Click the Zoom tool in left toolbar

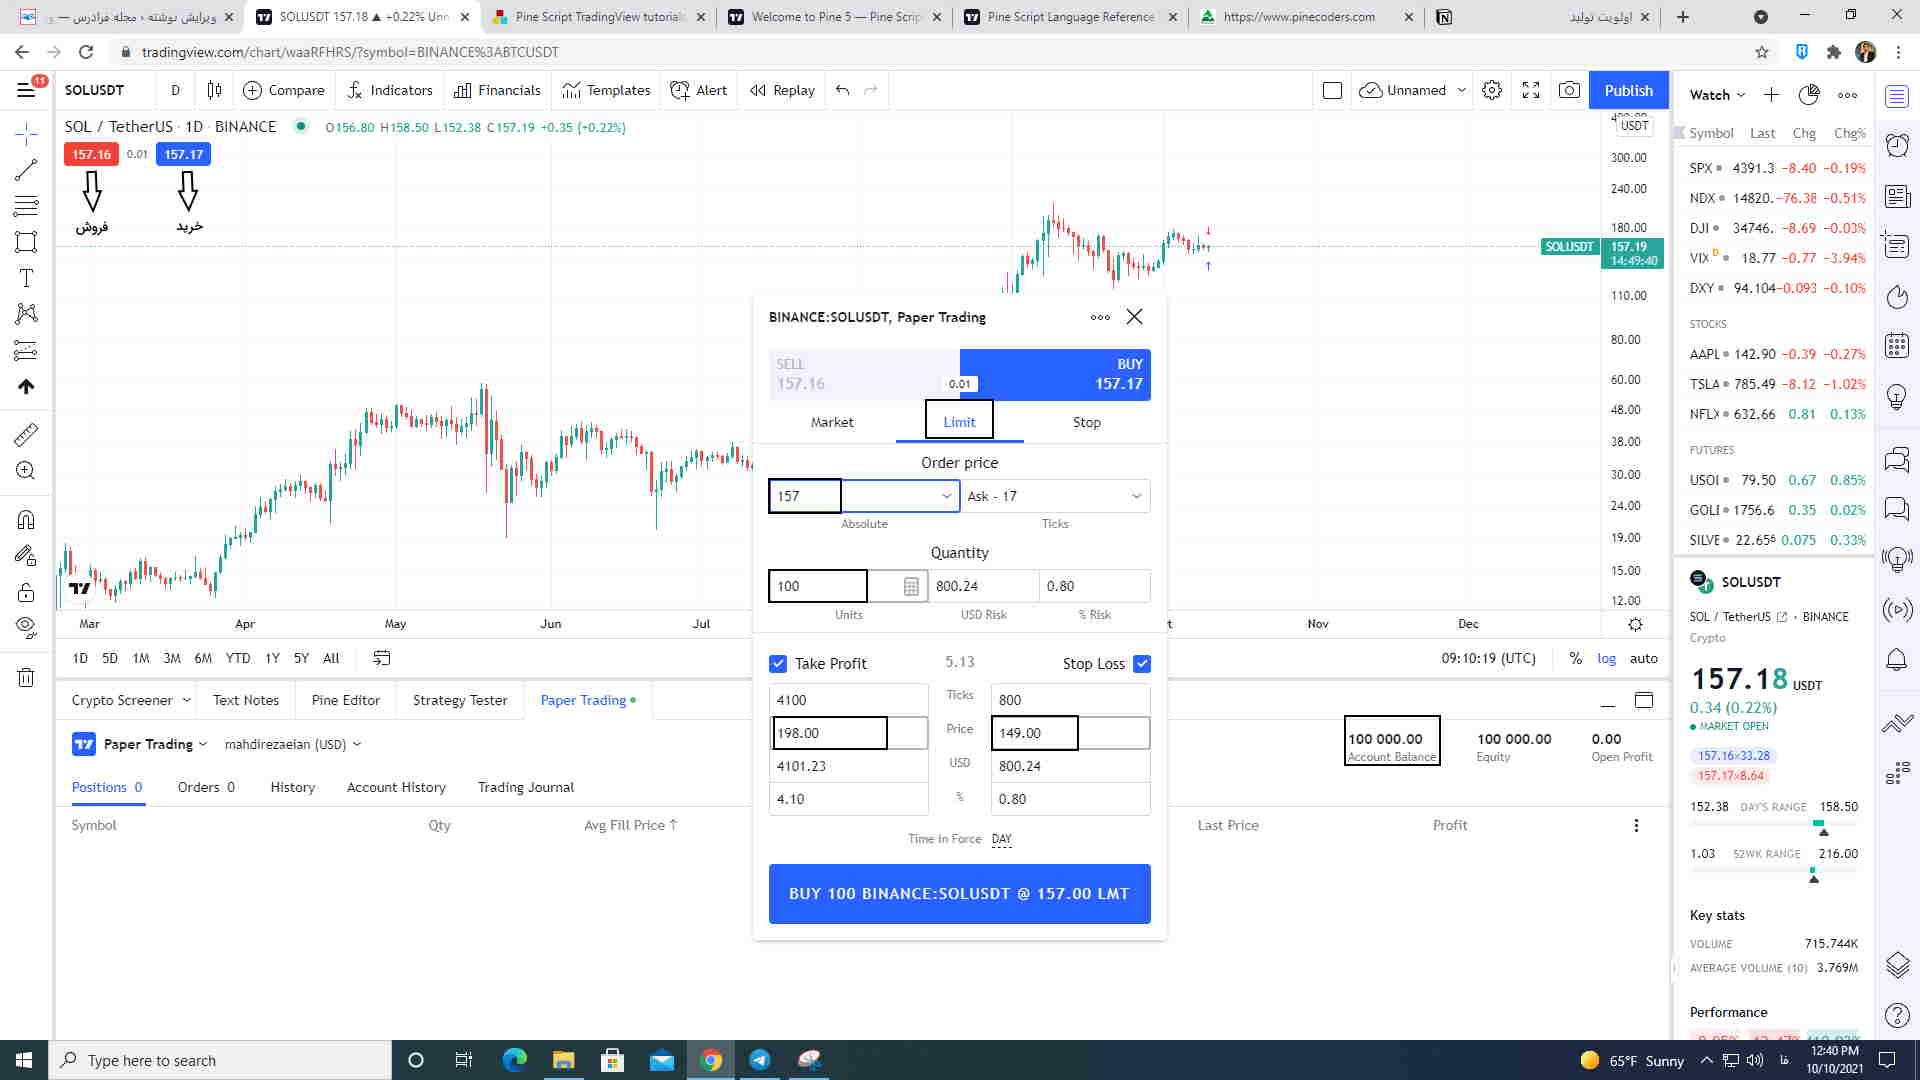(26, 471)
